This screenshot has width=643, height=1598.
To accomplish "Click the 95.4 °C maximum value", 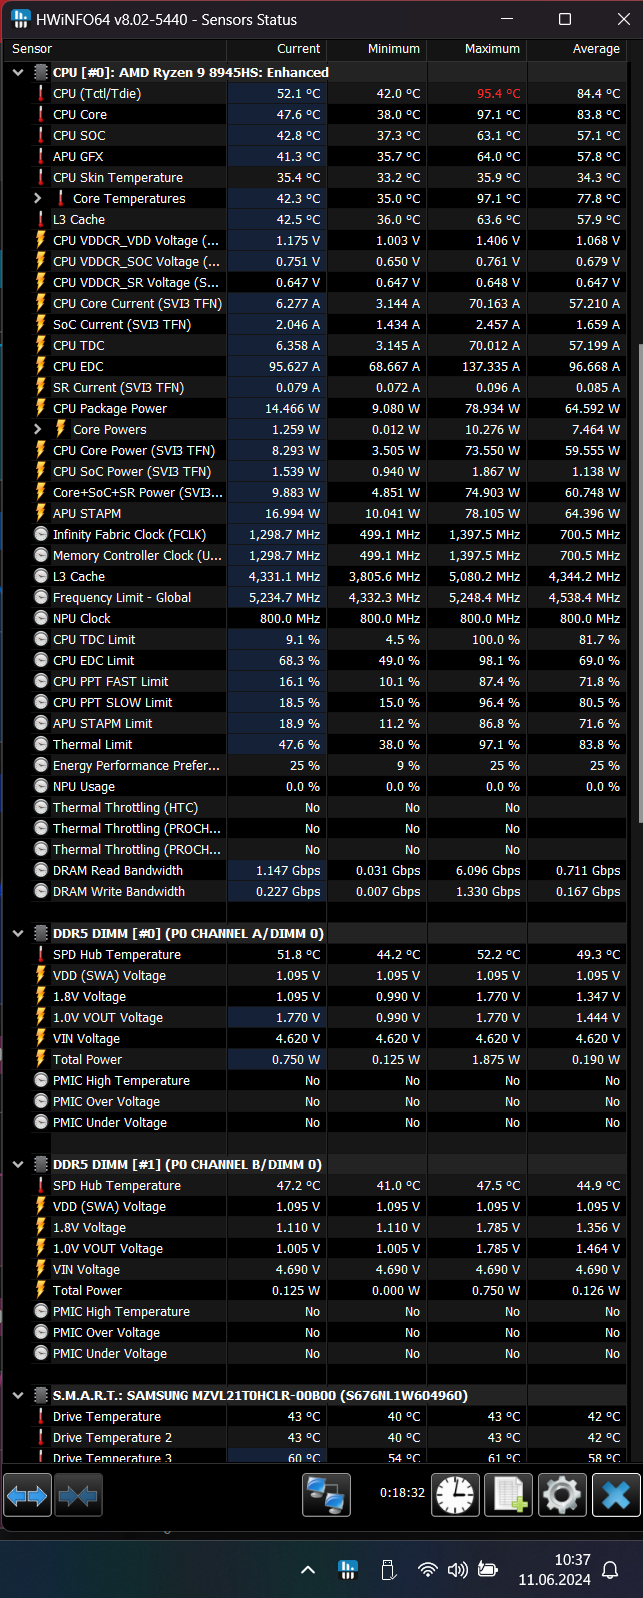I will [x=498, y=93].
